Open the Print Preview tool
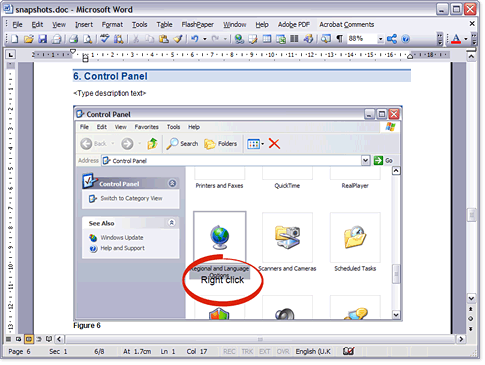Image resolution: width=485 pixels, height=365 pixels. 87,39
